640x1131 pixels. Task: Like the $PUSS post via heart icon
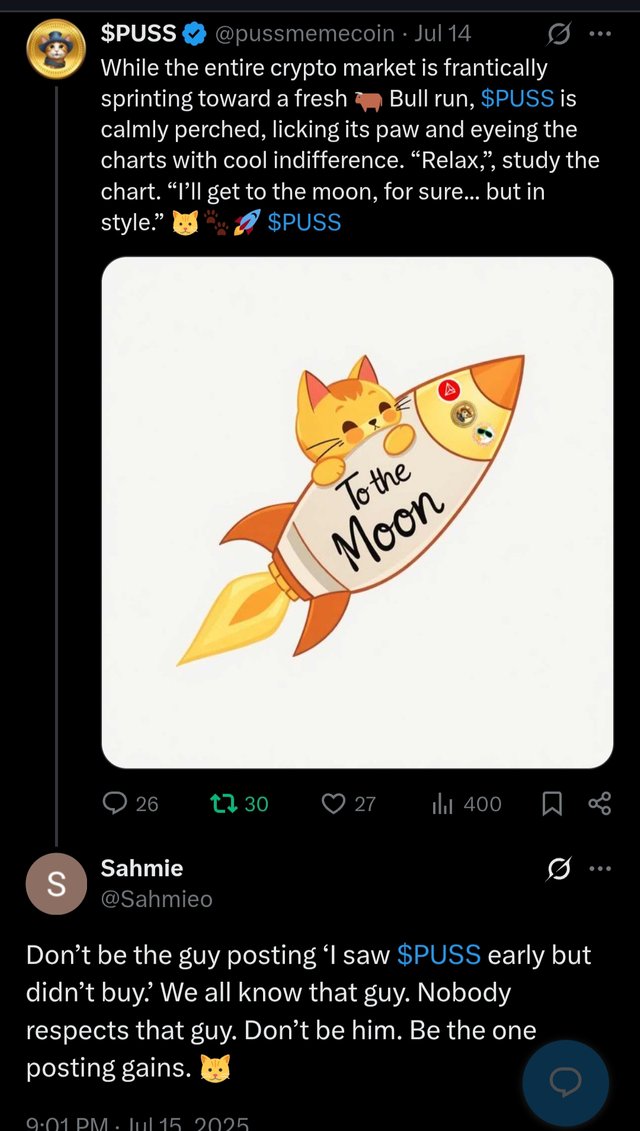tap(333, 804)
